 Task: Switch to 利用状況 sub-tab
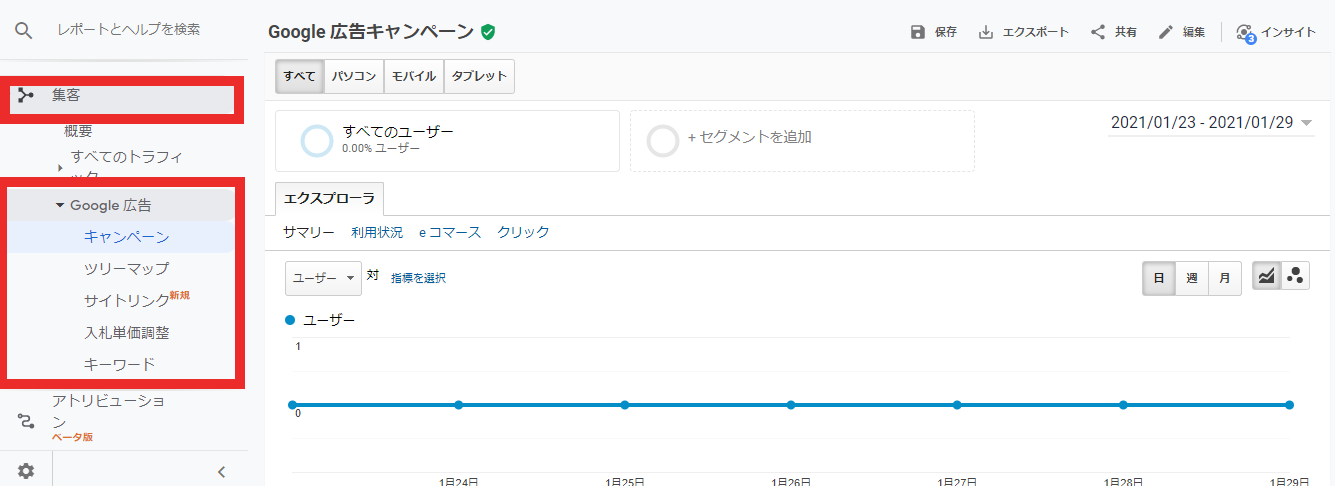pos(377,232)
